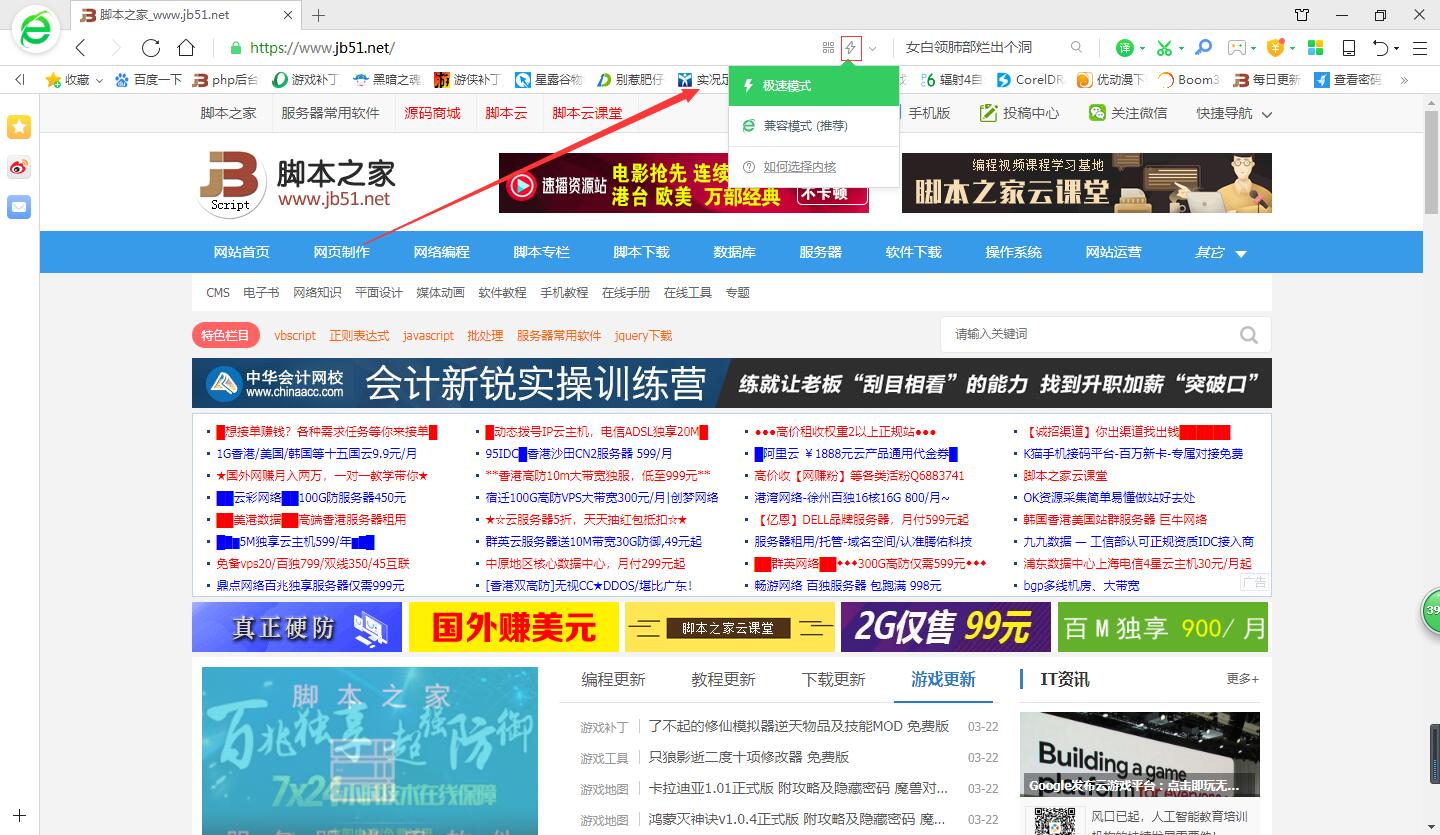Click the undo closed tab arrow
The height and width of the screenshot is (835, 1440).
click(1380, 47)
